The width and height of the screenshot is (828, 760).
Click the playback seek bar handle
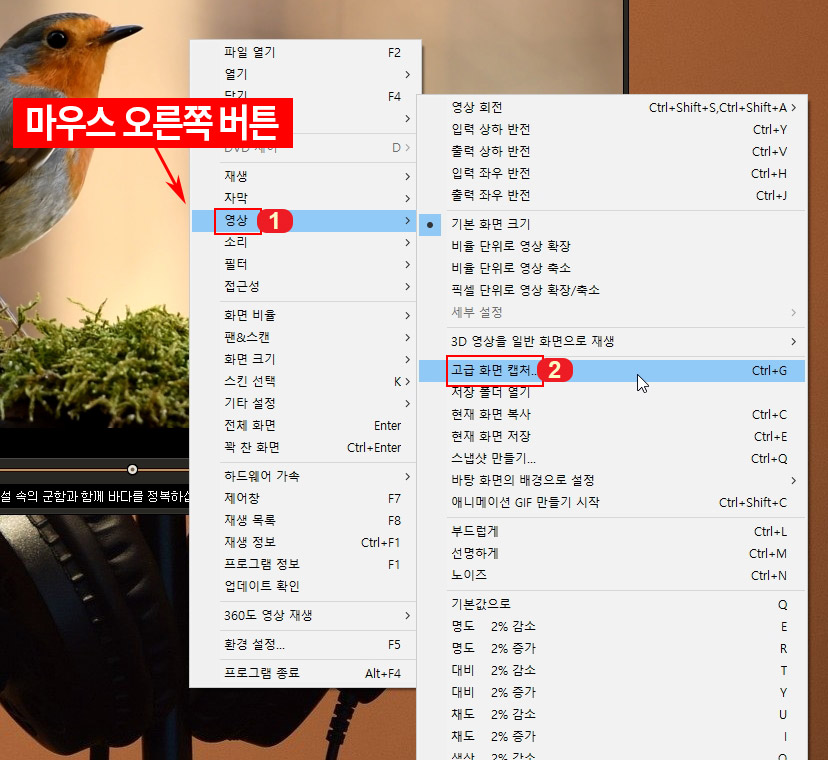[132, 467]
